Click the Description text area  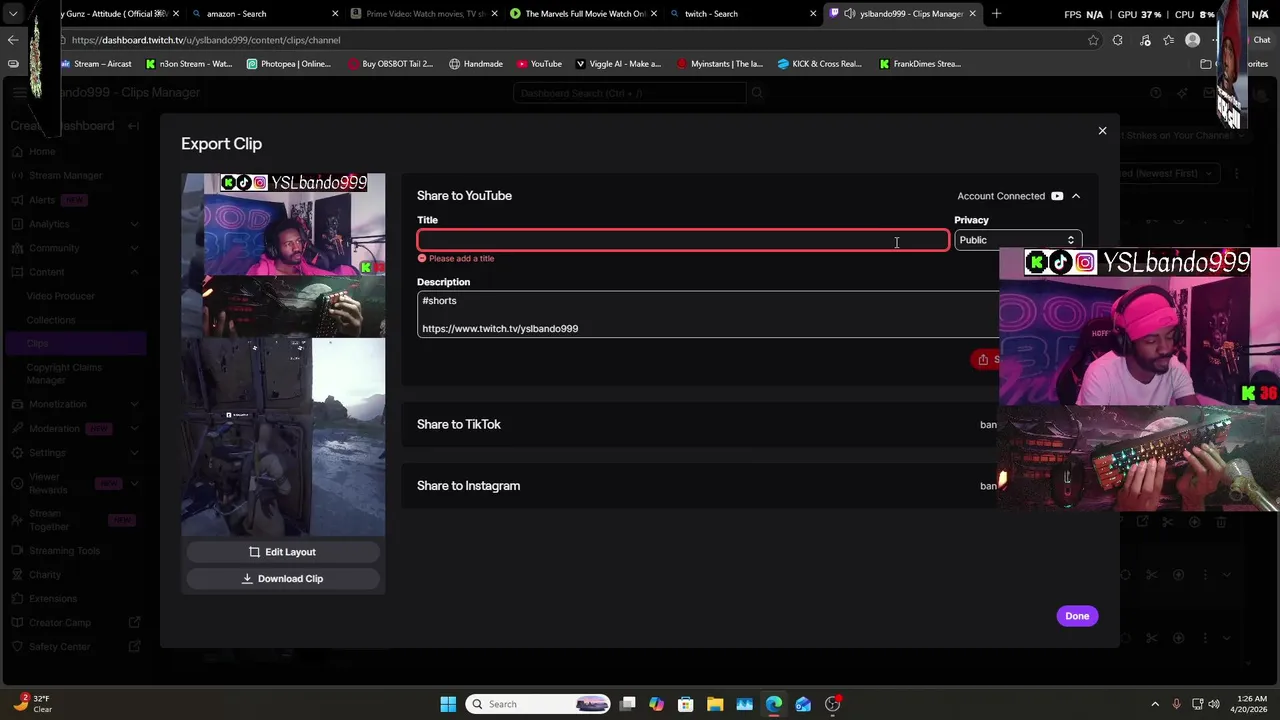708,314
